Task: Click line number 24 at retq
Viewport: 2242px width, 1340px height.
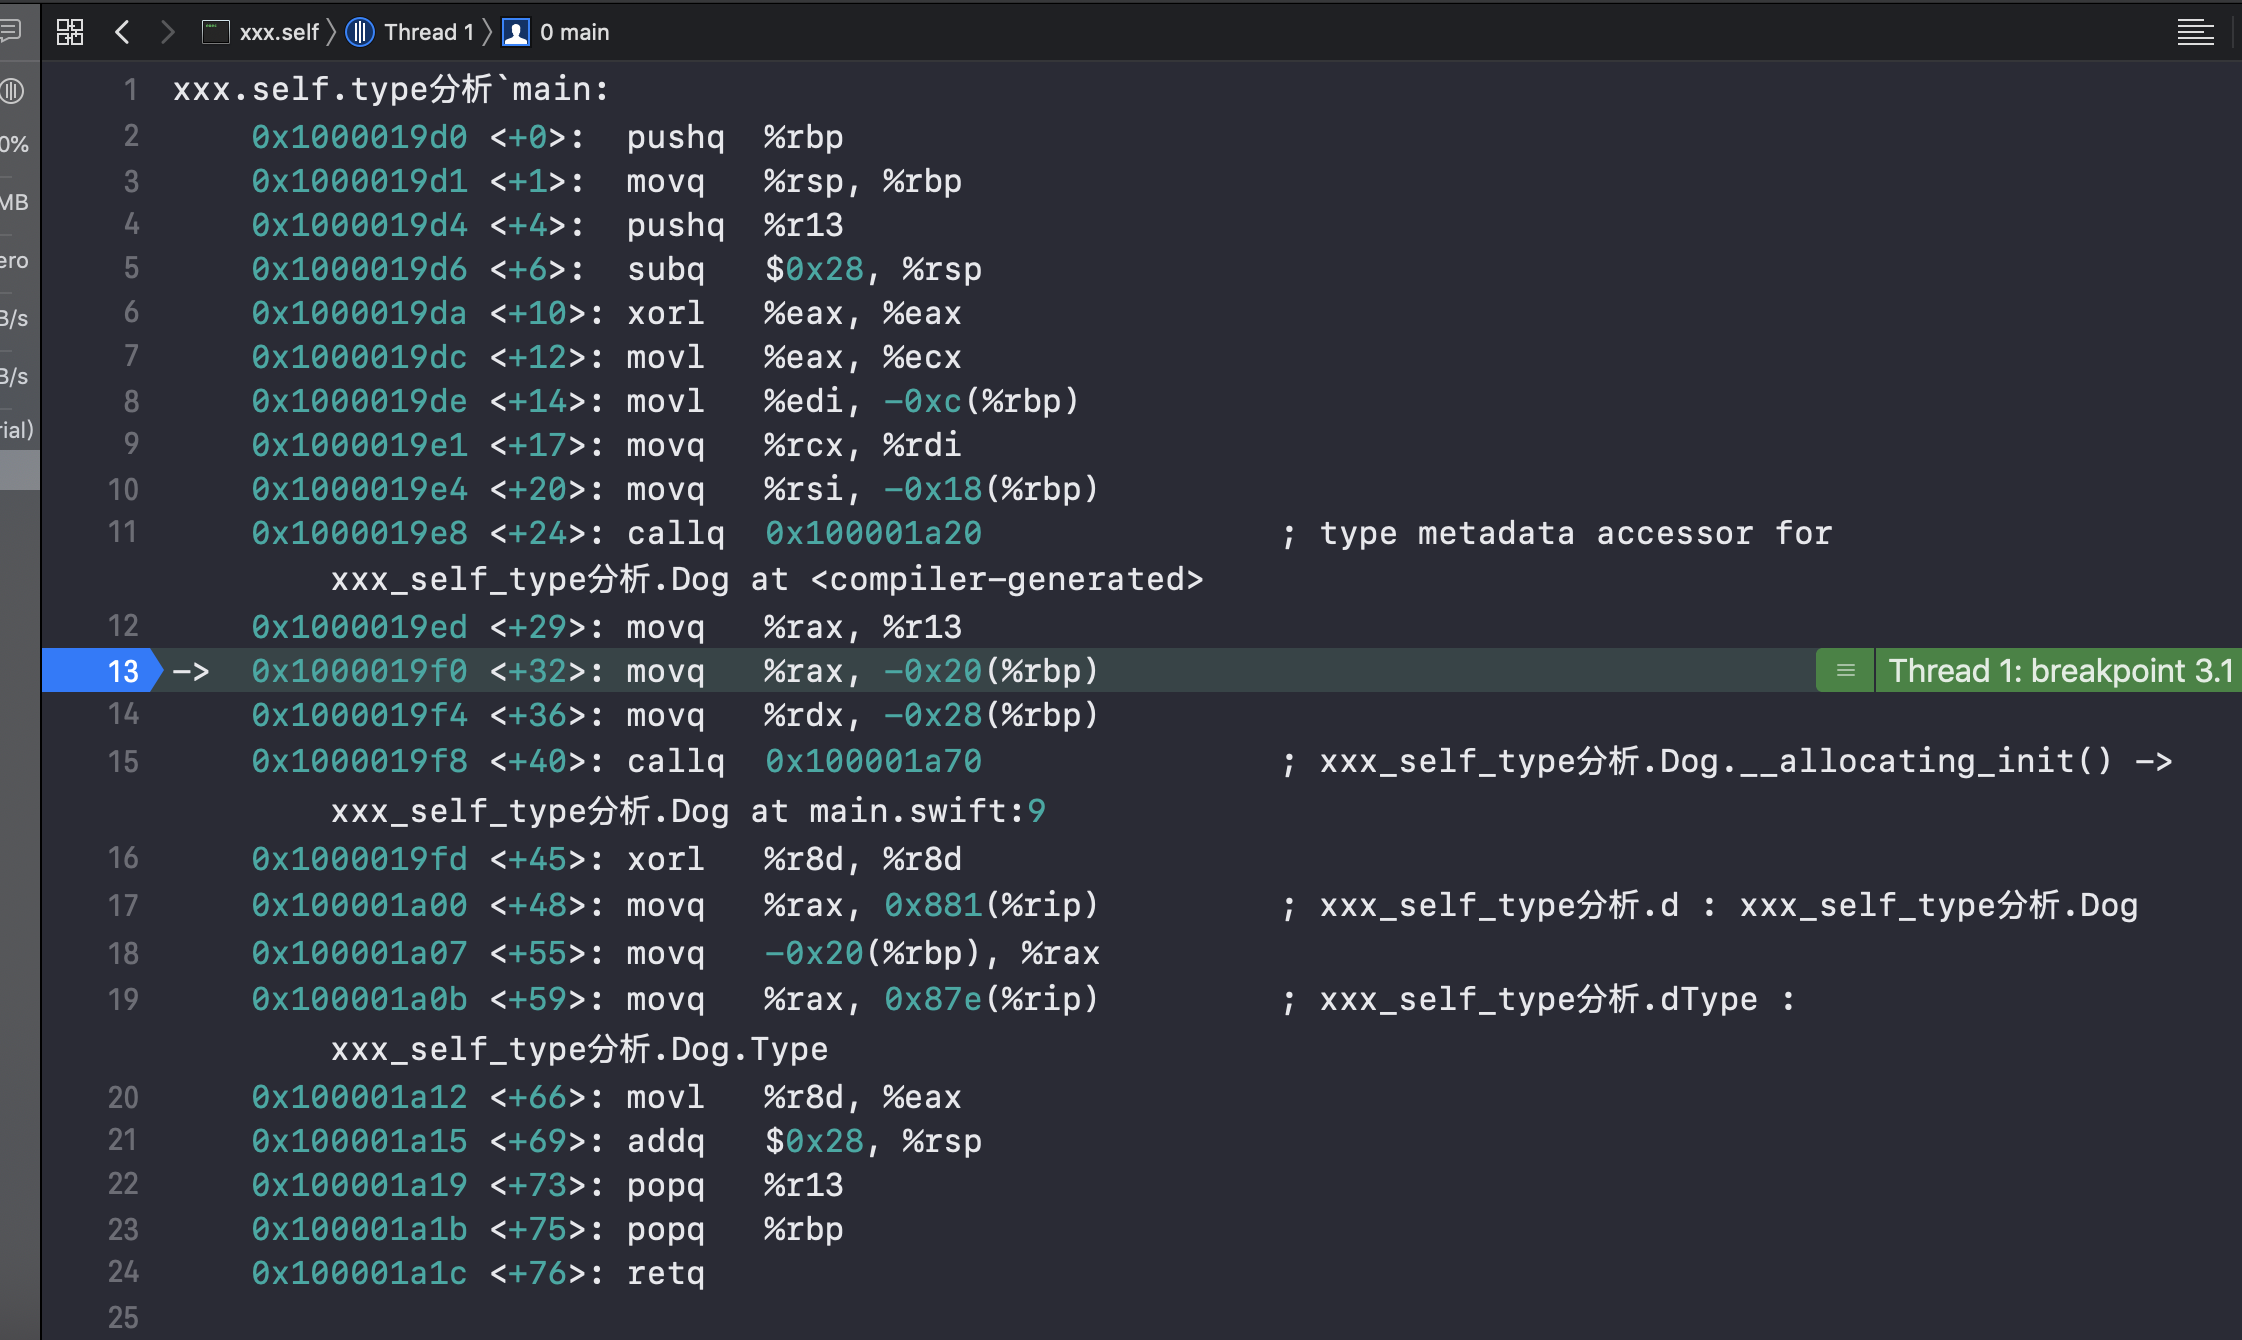Action: 123,1272
